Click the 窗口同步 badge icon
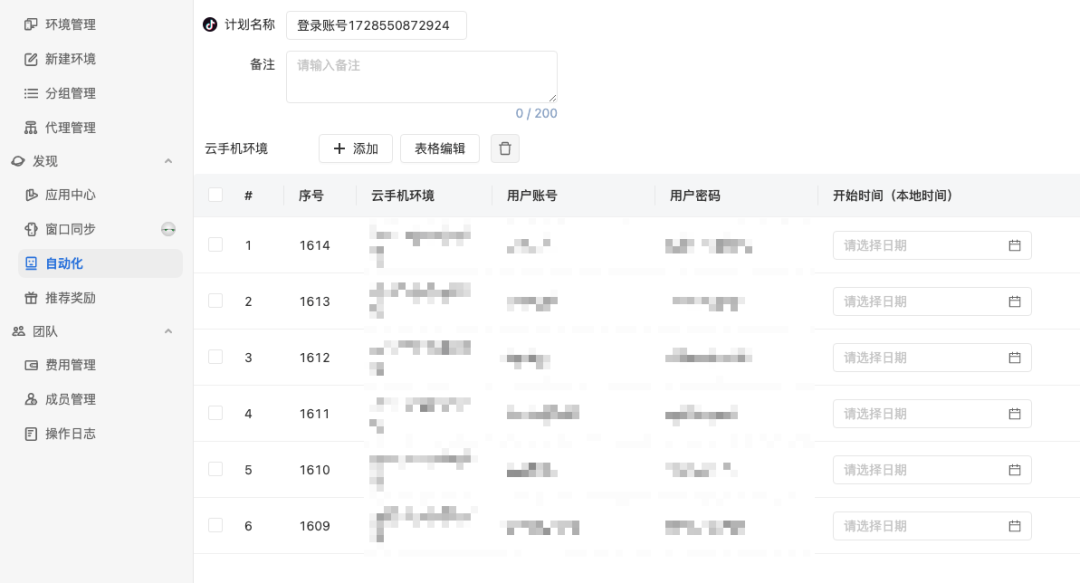The height and width of the screenshot is (583, 1080). (169, 230)
